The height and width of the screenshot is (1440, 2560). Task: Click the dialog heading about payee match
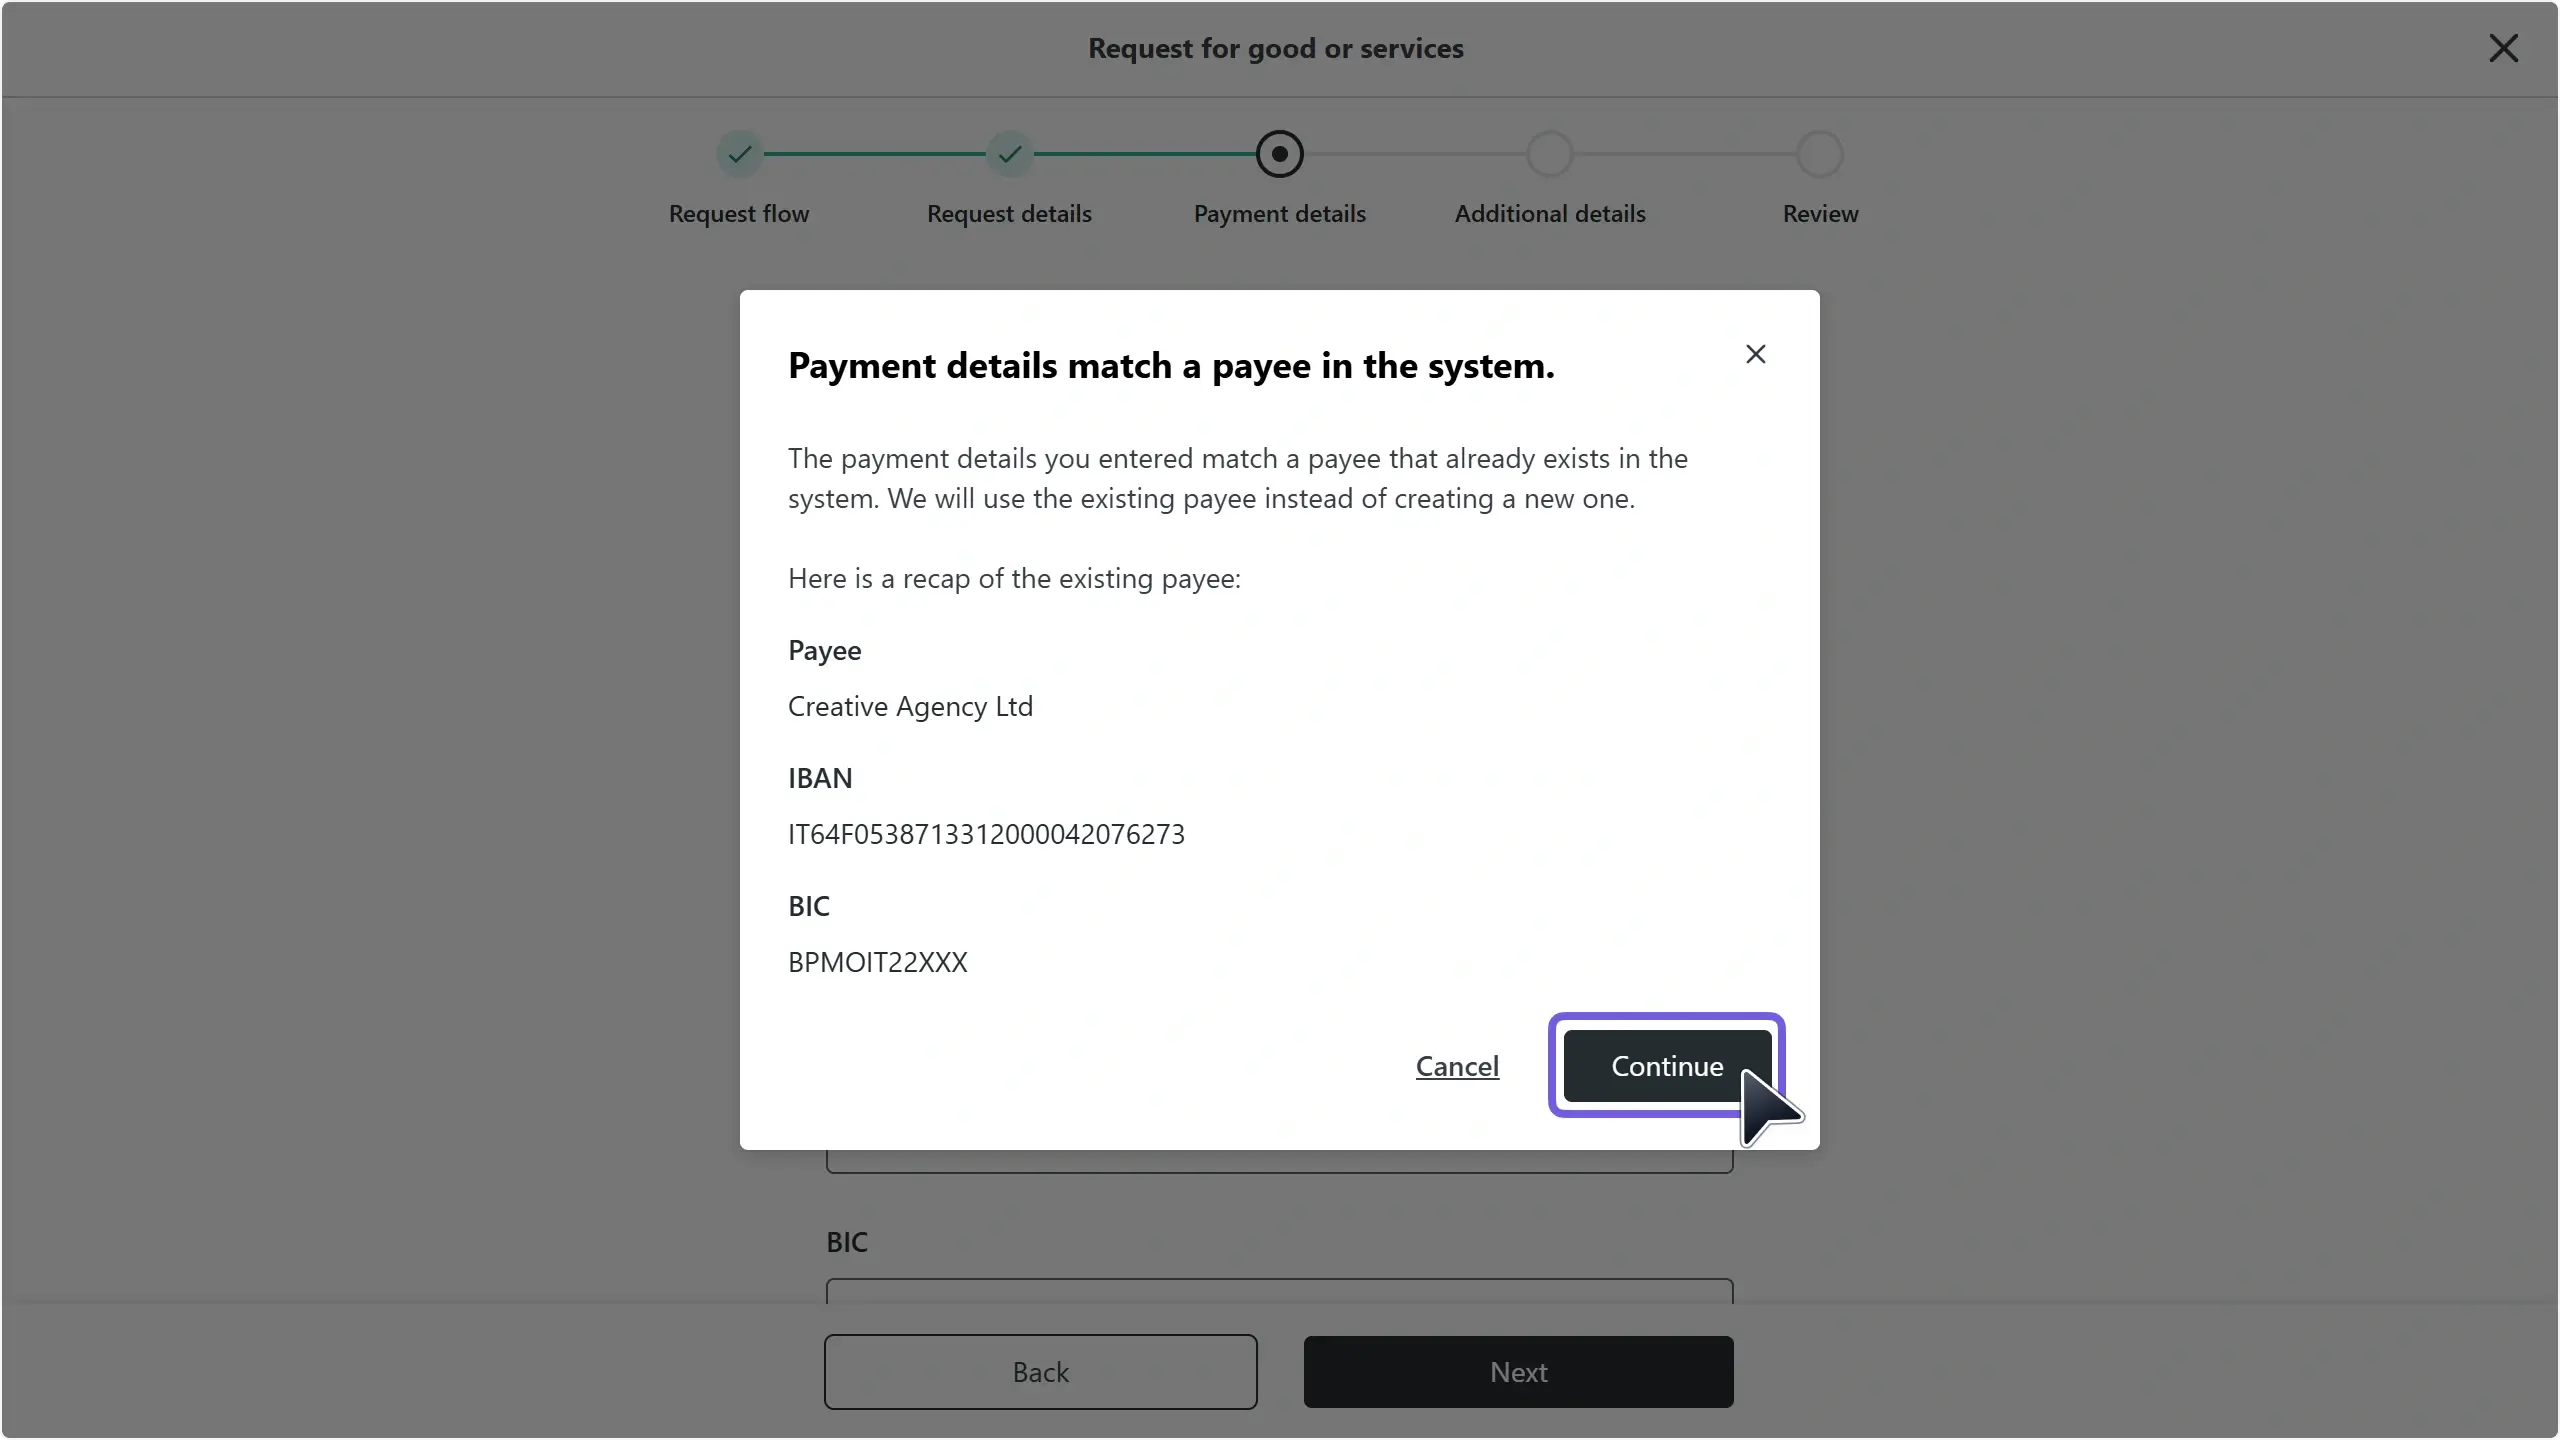[1171, 366]
